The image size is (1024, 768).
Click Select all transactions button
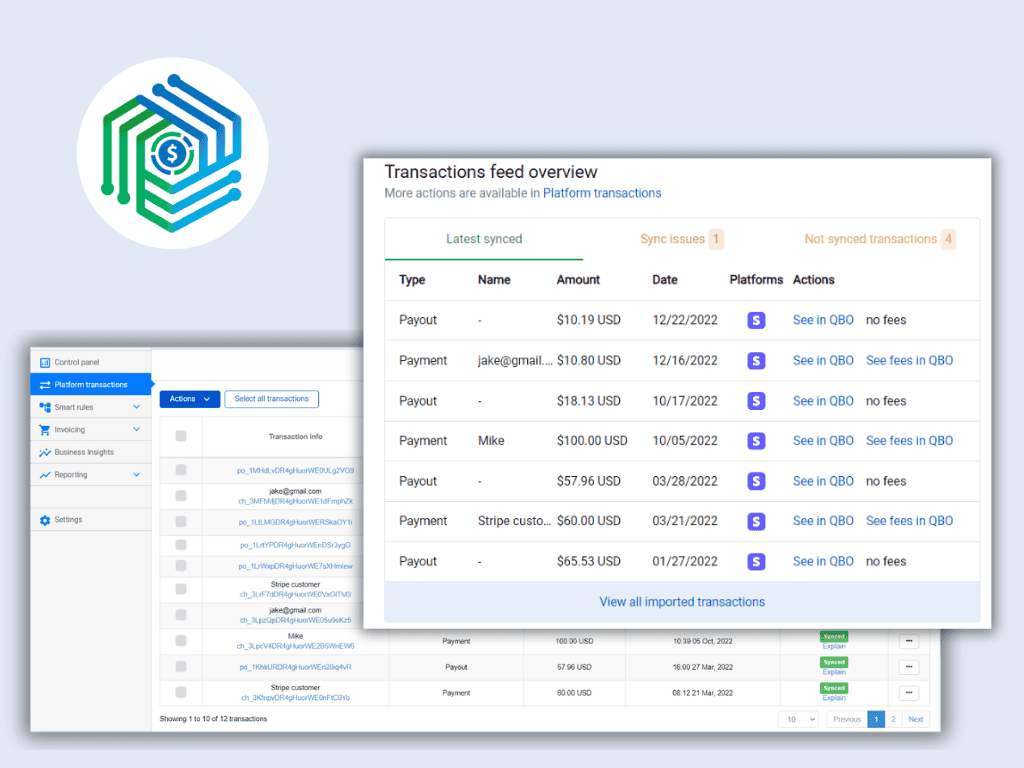click(272, 399)
